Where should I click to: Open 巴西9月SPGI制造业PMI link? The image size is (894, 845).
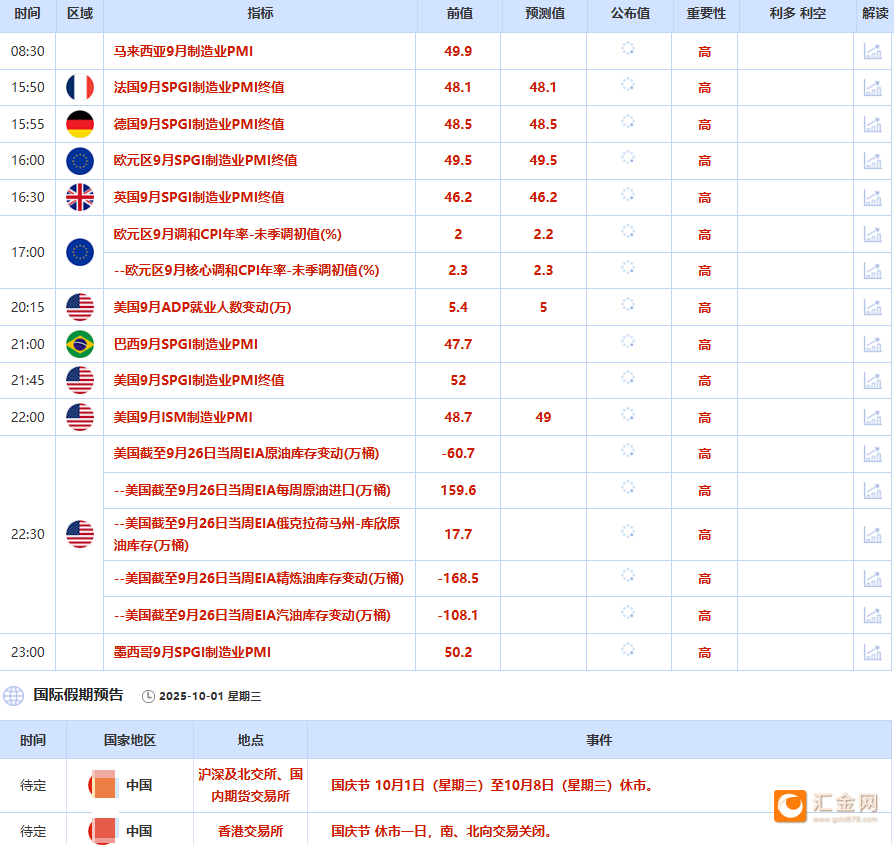click(186, 344)
